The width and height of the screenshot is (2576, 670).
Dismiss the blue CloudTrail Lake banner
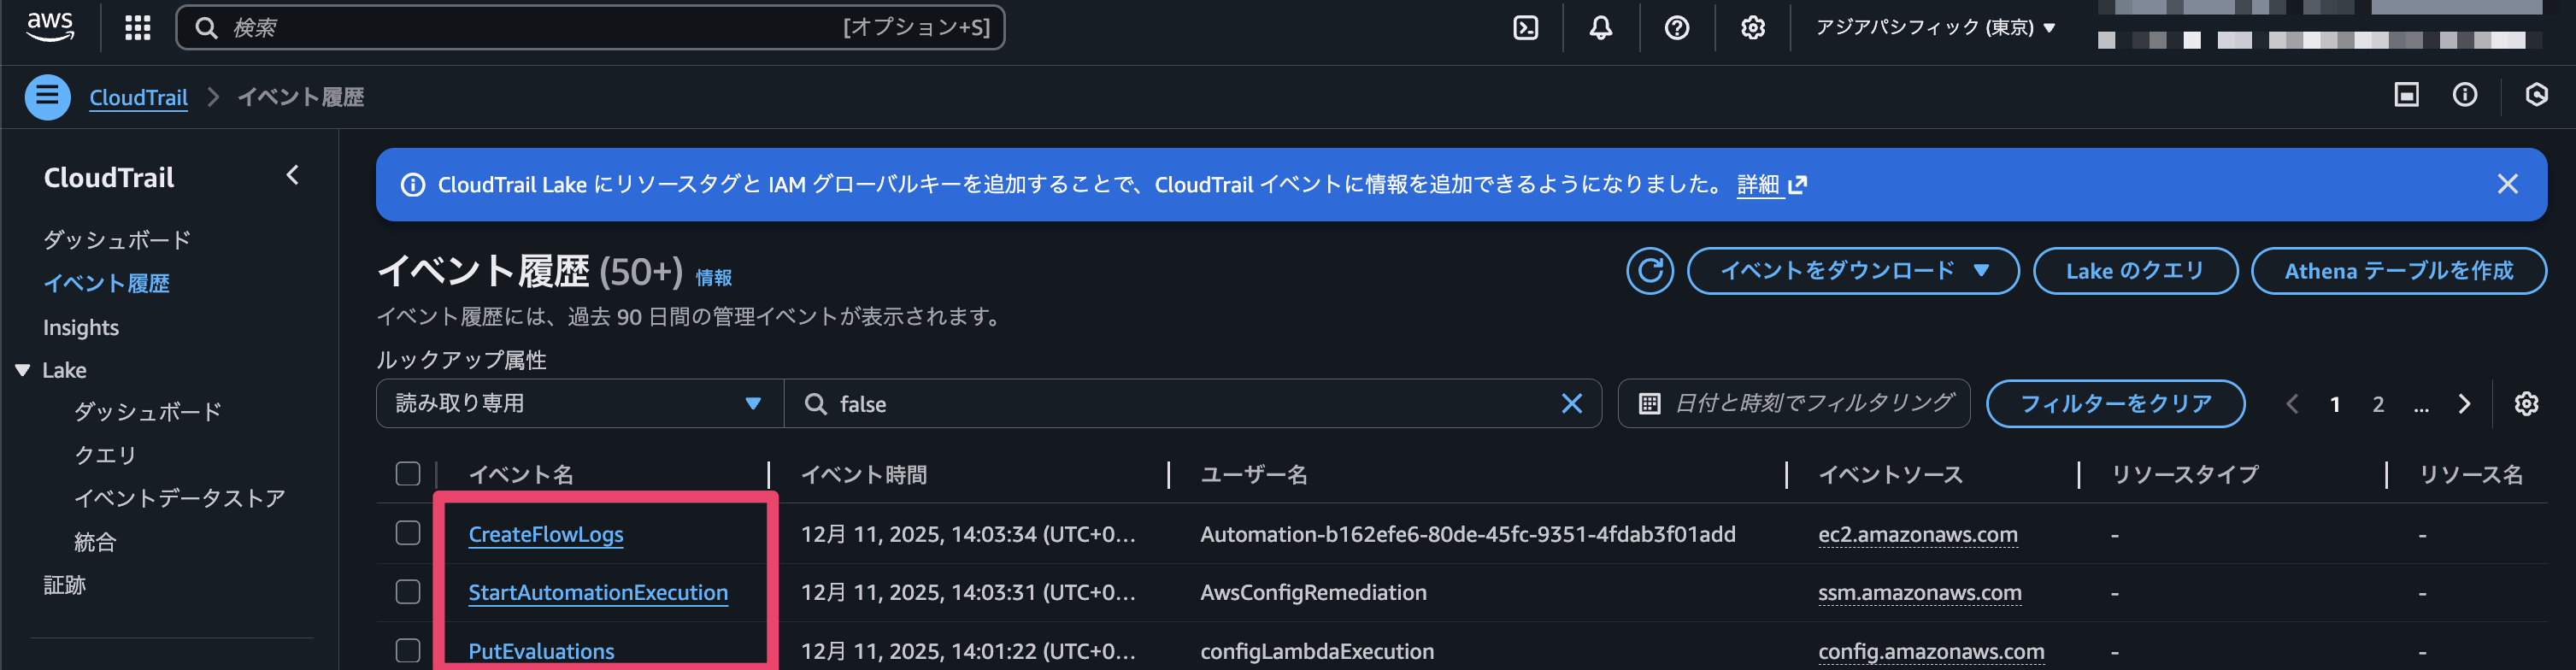click(2507, 184)
